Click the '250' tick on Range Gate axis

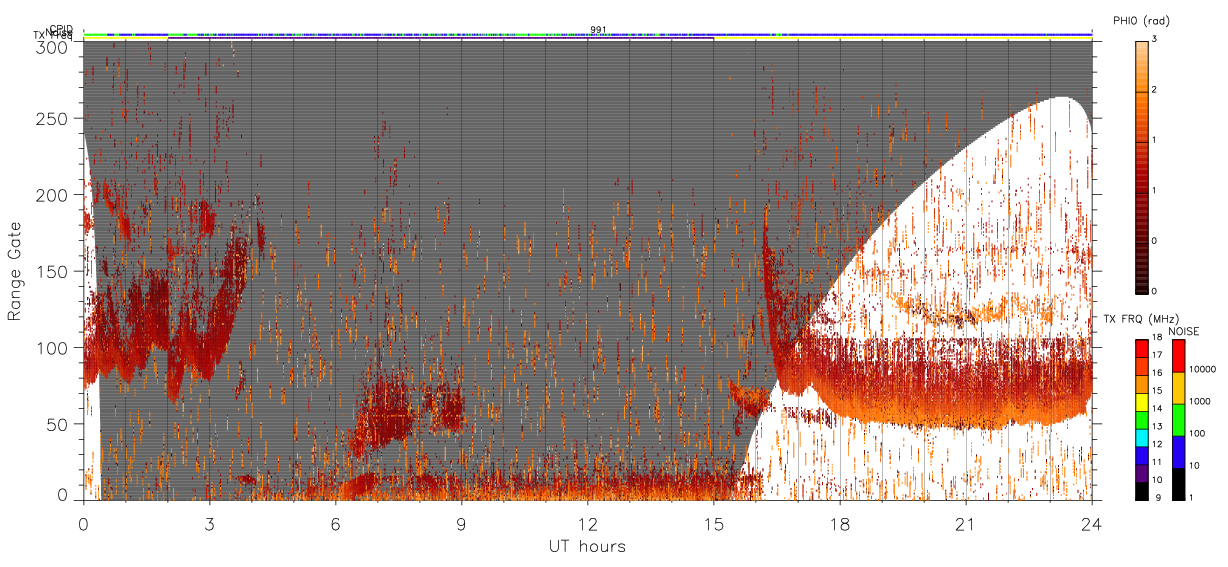point(54,118)
